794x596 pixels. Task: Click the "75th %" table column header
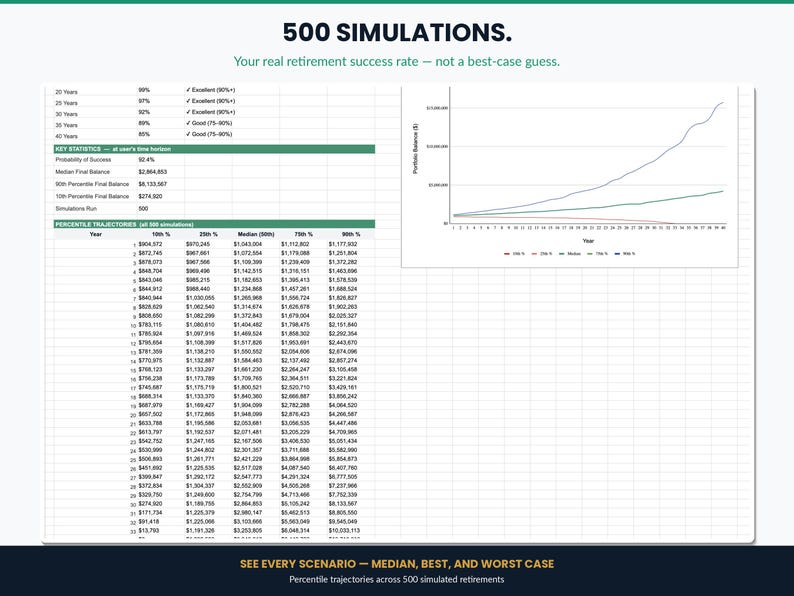click(x=303, y=234)
